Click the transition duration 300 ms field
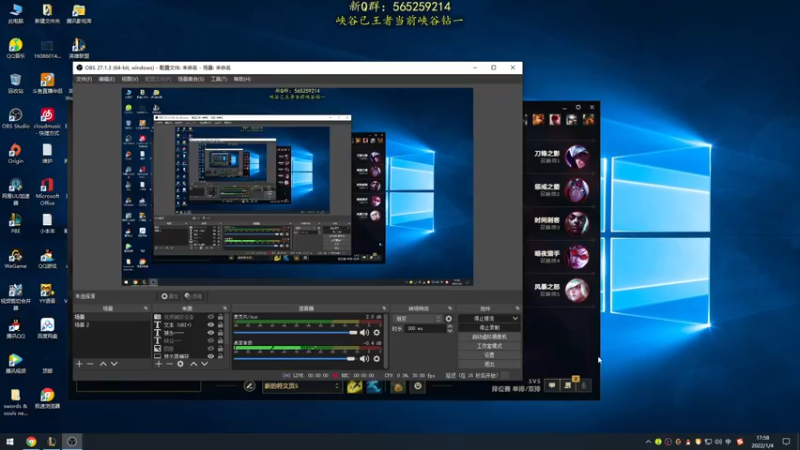 pos(426,329)
